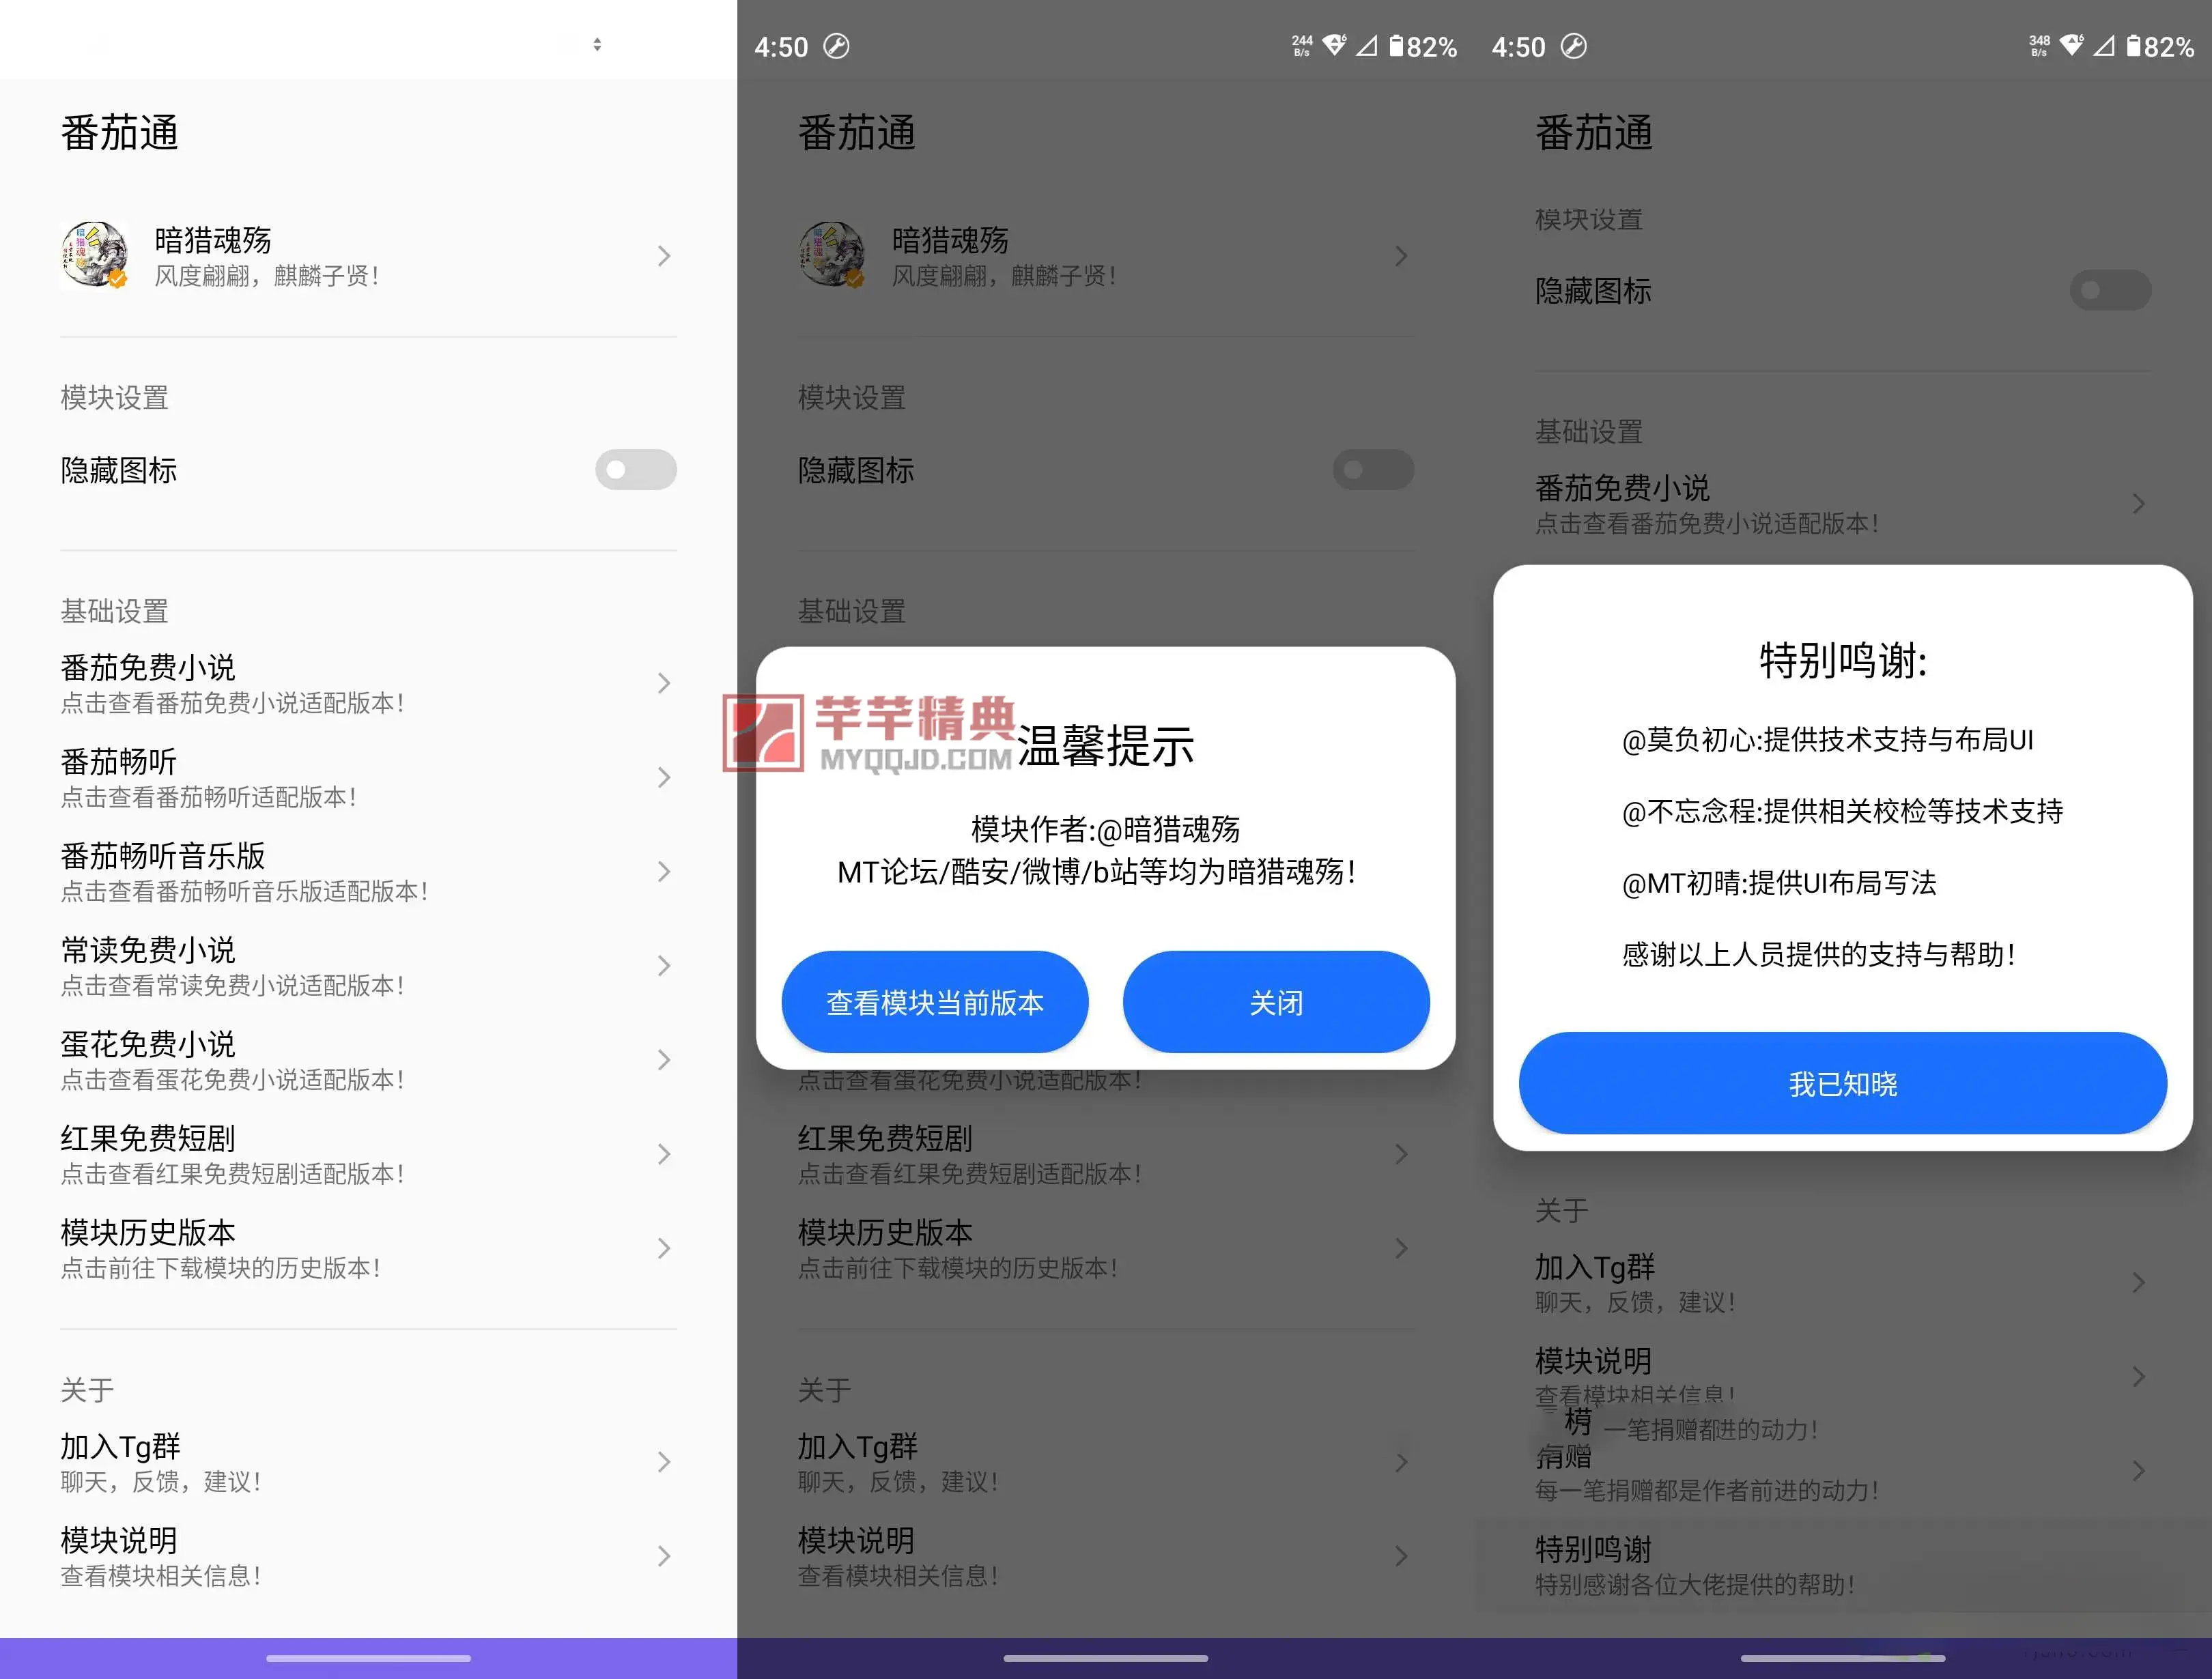Tap wrench icon in middle status bar

click(x=836, y=46)
